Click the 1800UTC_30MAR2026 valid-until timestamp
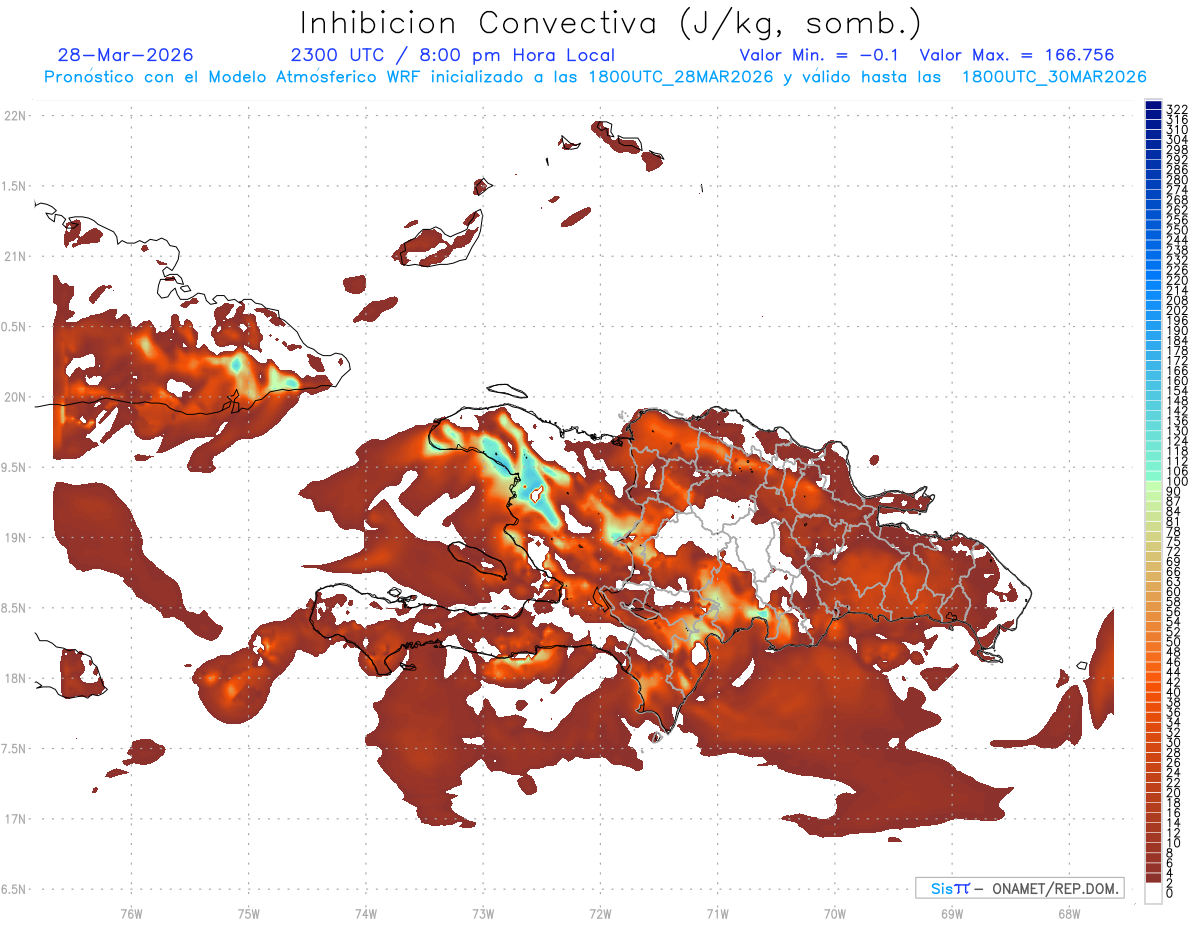This screenshot has height=927, width=1200. (1054, 77)
